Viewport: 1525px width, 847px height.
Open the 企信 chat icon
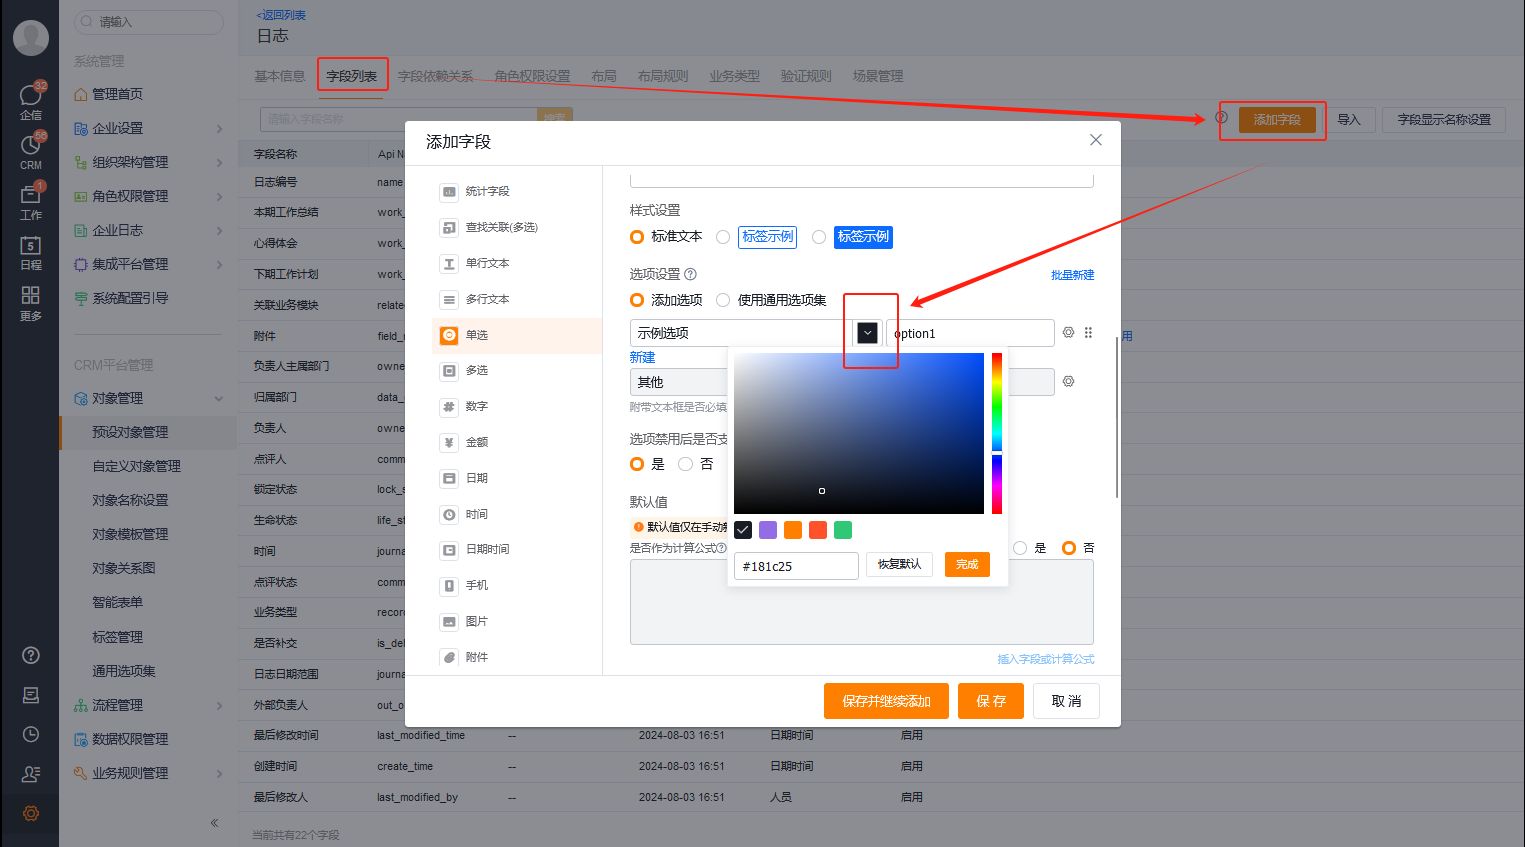pyautogui.click(x=31, y=95)
